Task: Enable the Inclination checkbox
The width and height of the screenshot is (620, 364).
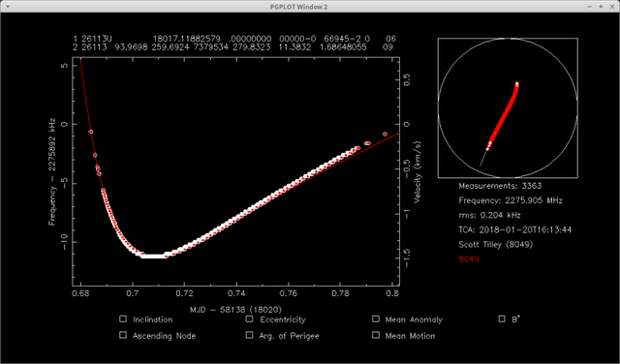Action: coord(123,319)
